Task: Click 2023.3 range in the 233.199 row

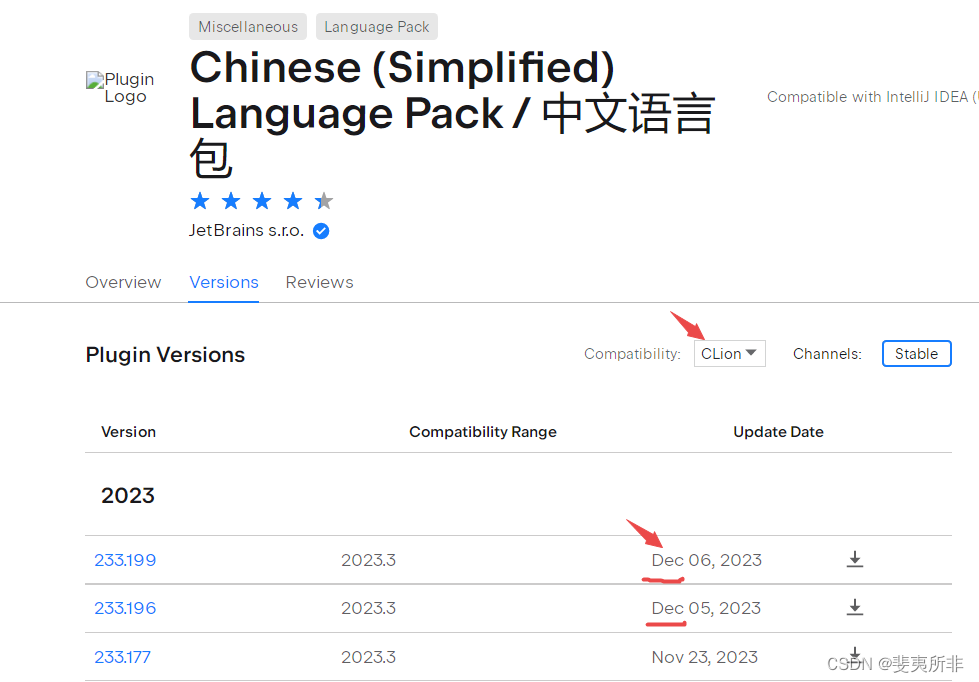Action: tap(368, 560)
